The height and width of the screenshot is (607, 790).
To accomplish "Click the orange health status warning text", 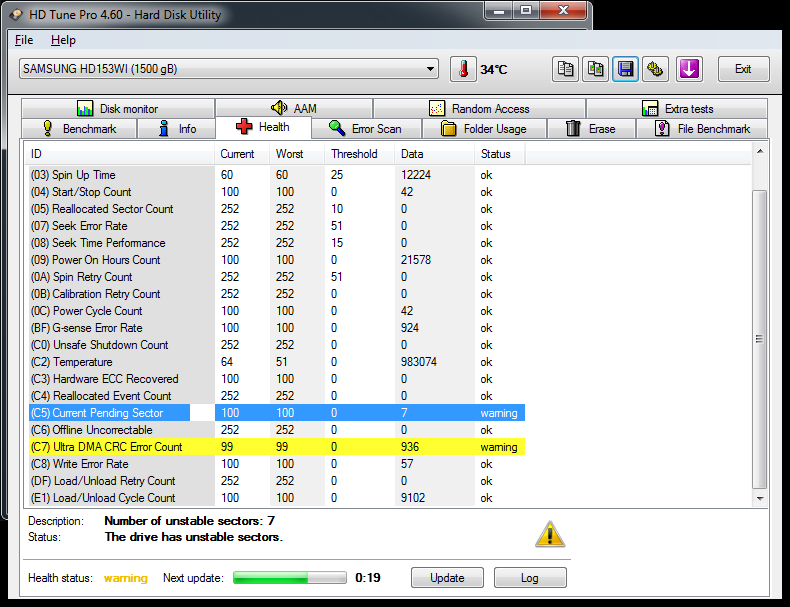I will [x=125, y=578].
